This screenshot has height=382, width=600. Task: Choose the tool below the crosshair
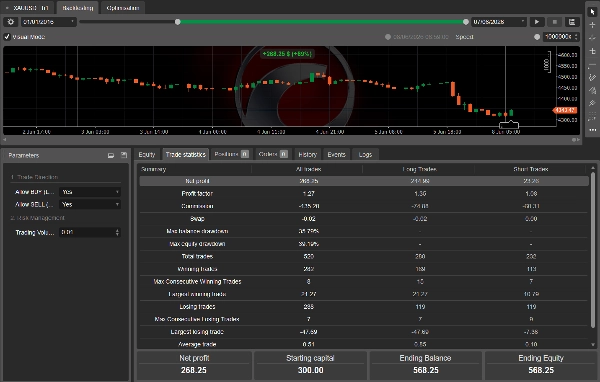point(592,38)
